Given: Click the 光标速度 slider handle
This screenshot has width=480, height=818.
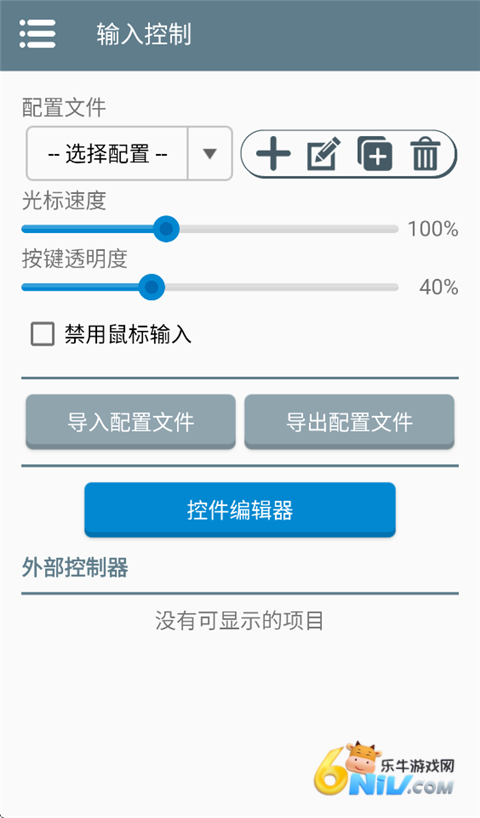Looking at the screenshot, I should (166, 228).
